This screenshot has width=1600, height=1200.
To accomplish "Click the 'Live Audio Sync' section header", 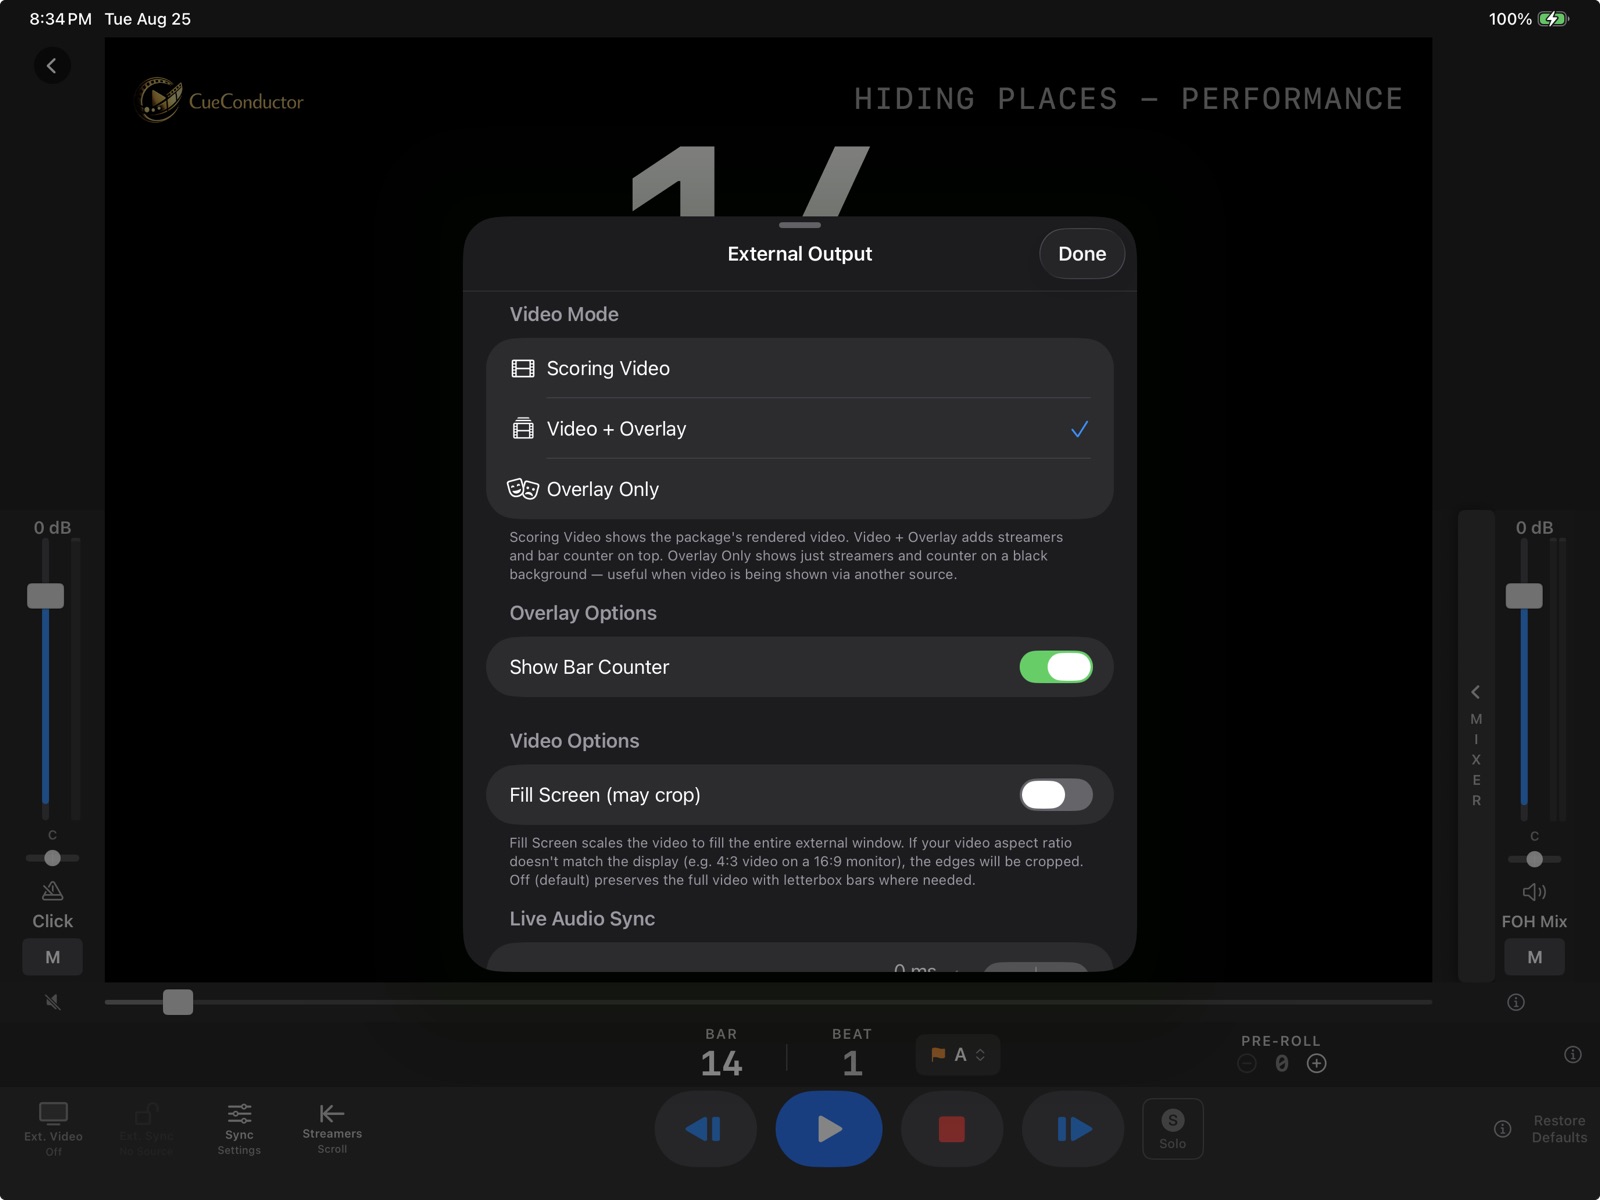I will tap(582, 919).
